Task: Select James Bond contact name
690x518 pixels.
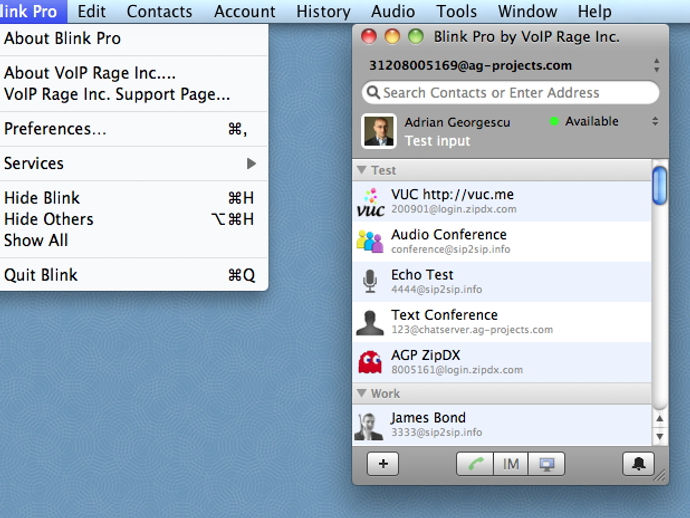Action: pos(428,417)
